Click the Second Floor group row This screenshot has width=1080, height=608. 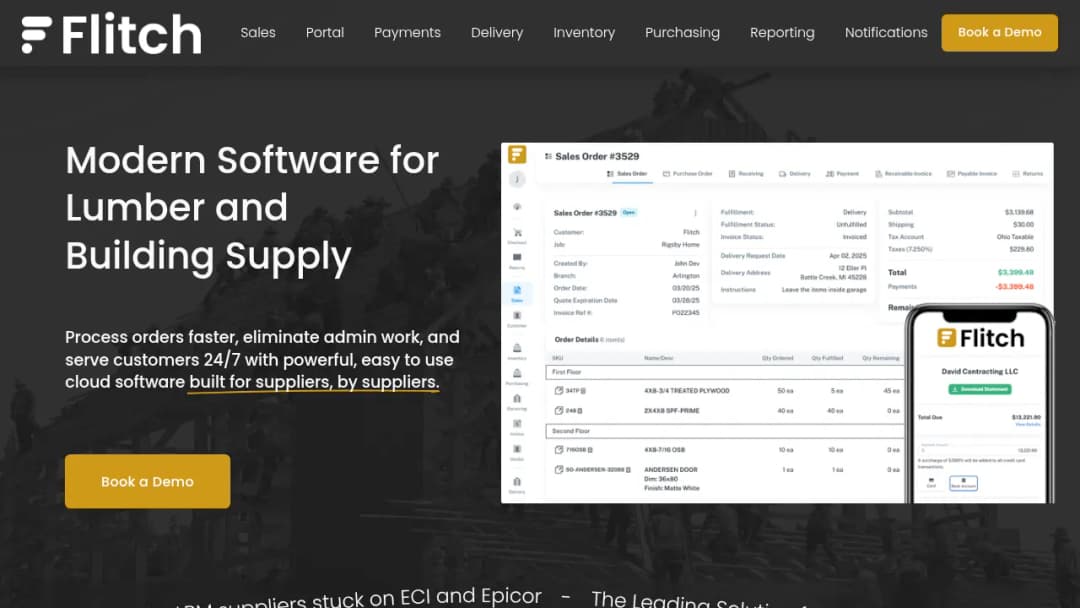(x=725, y=431)
